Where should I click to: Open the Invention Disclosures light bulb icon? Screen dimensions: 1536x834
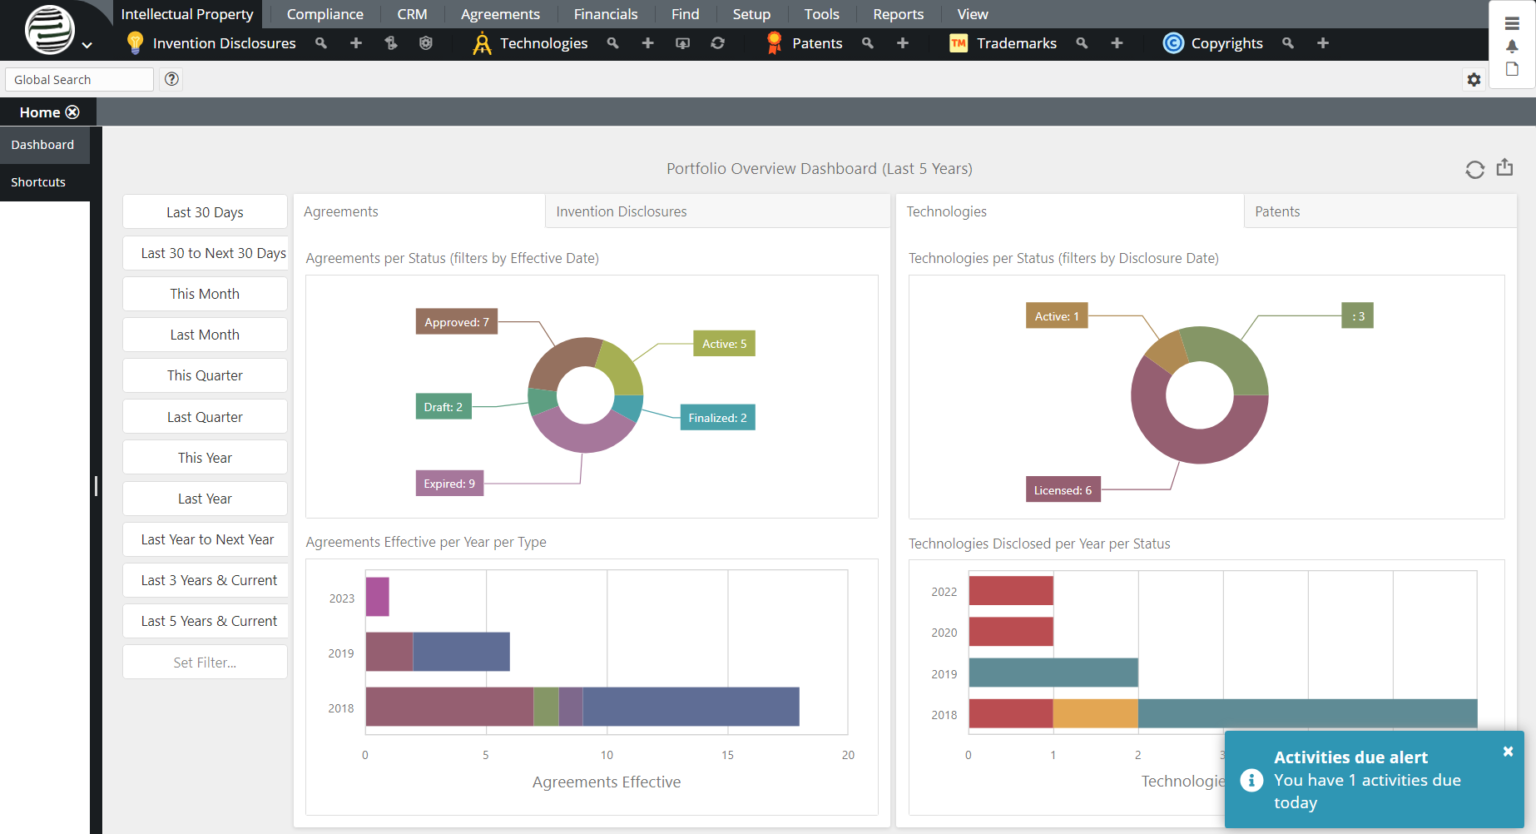tap(135, 43)
